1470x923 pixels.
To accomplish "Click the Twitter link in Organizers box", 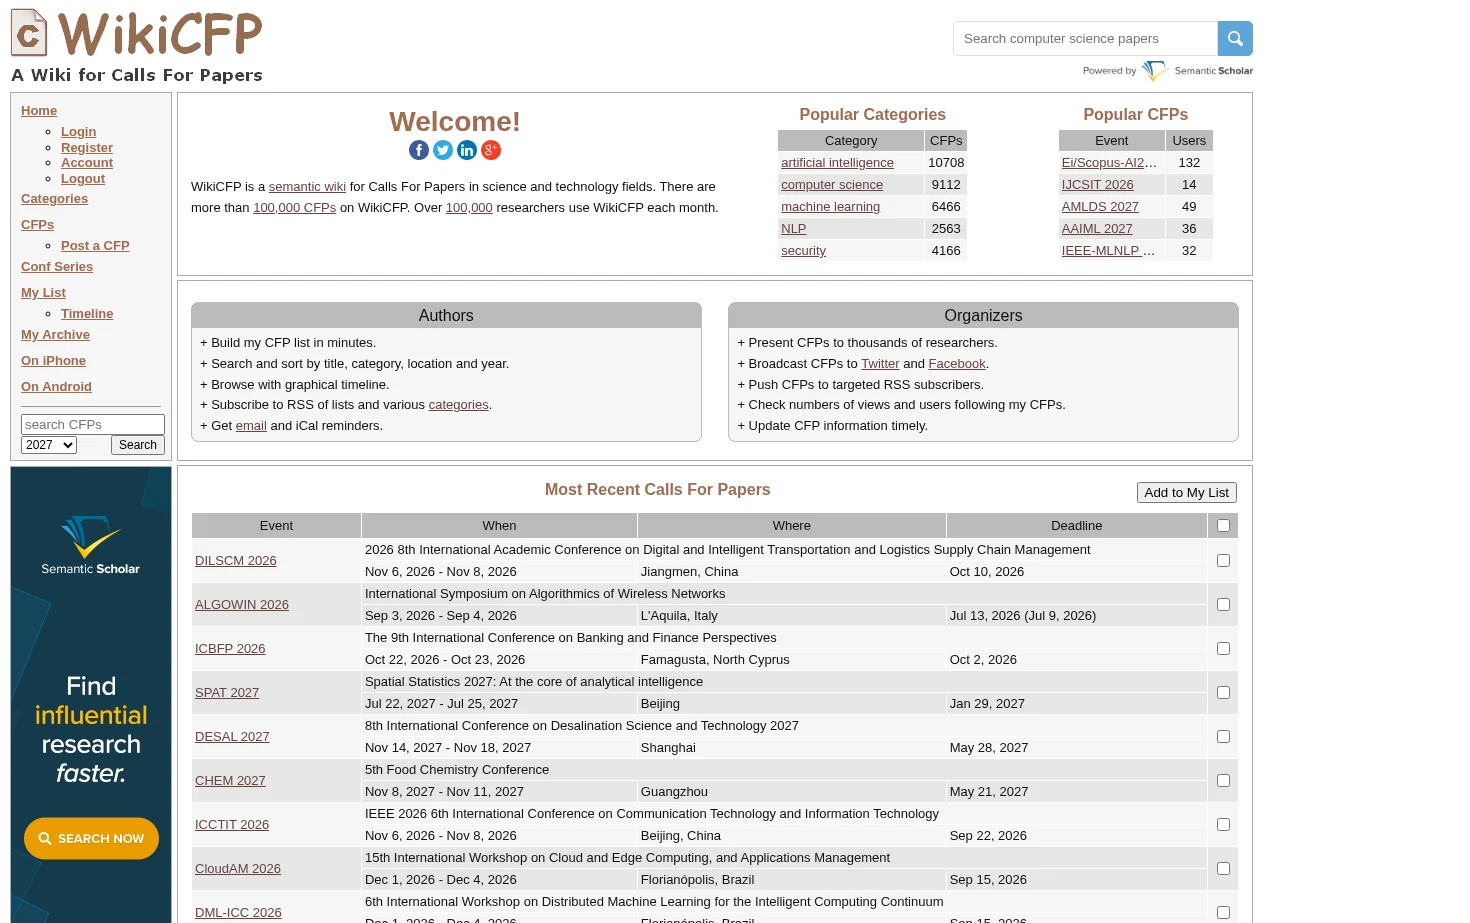I will click(x=880, y=364).
